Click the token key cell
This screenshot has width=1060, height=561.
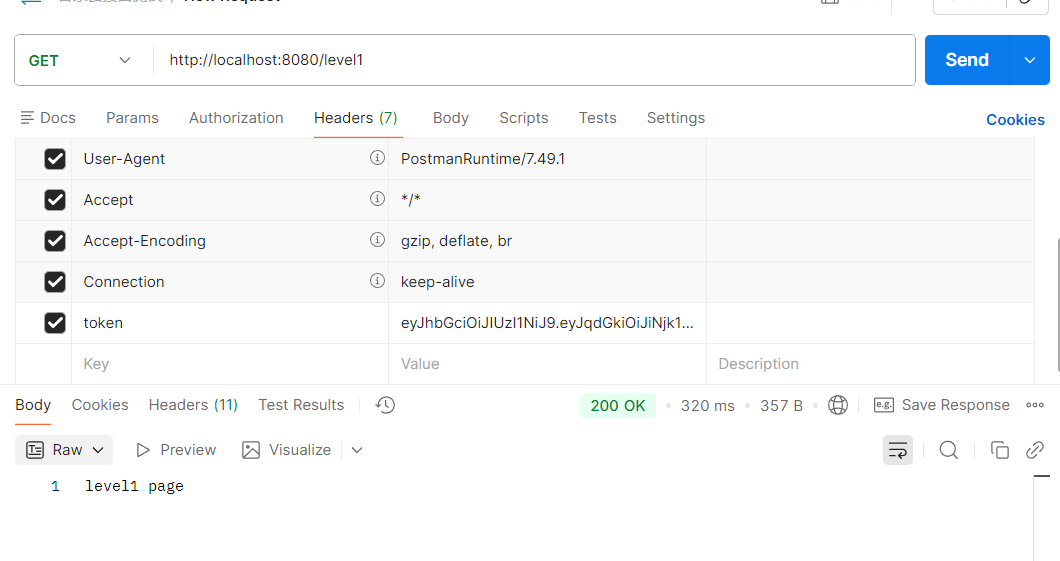click(x=230, y=323)
